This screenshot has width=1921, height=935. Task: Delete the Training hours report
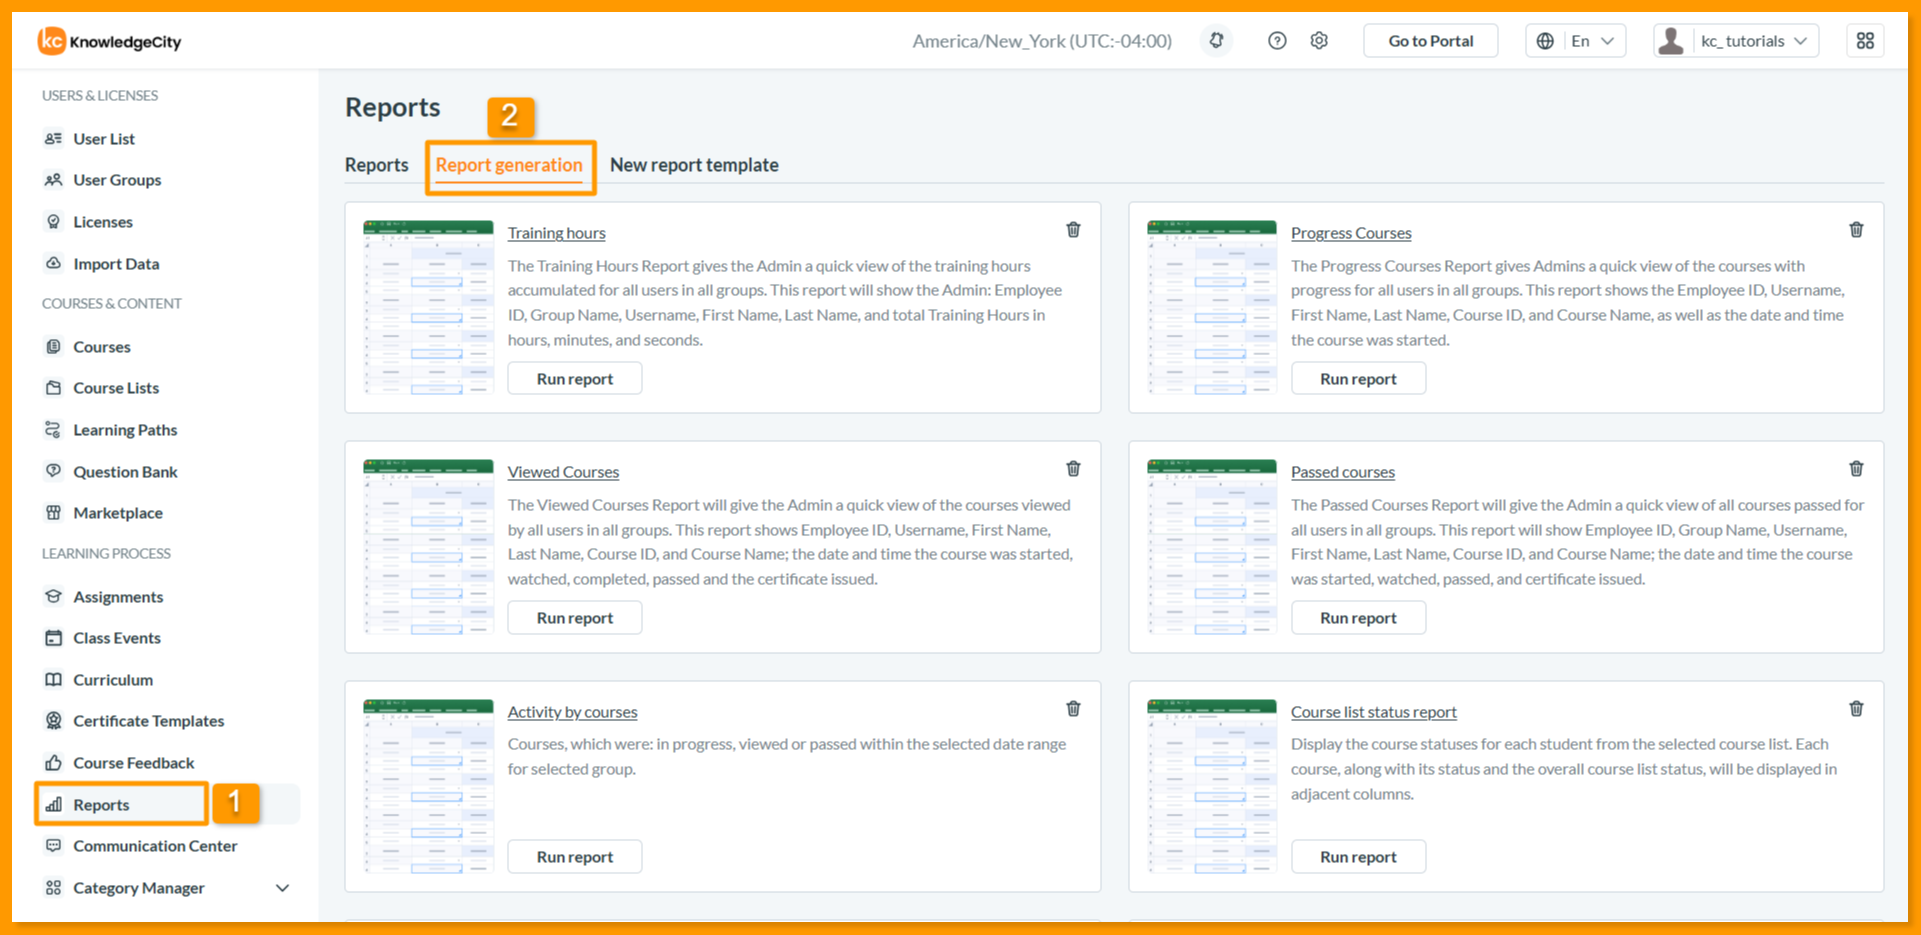[x=1073, y=230]
